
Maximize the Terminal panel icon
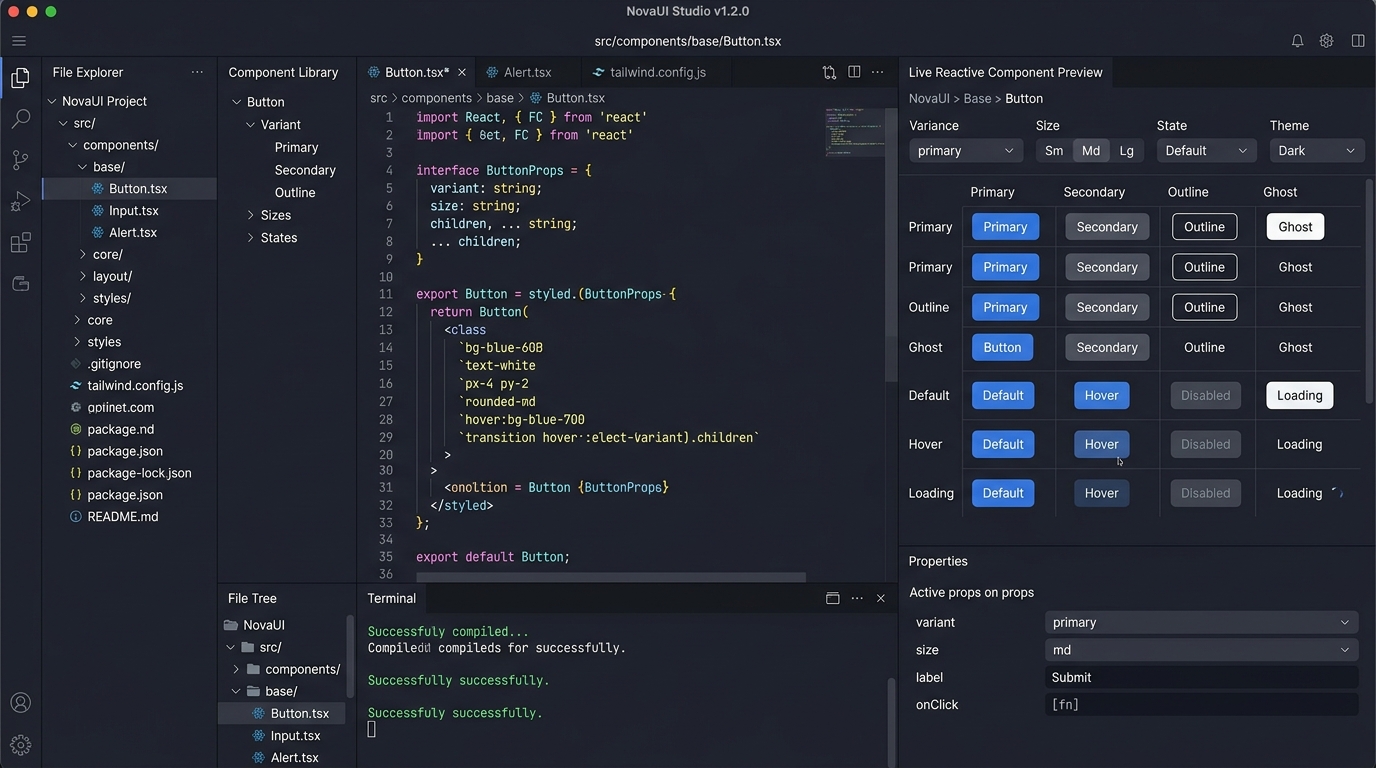(832, 598)
